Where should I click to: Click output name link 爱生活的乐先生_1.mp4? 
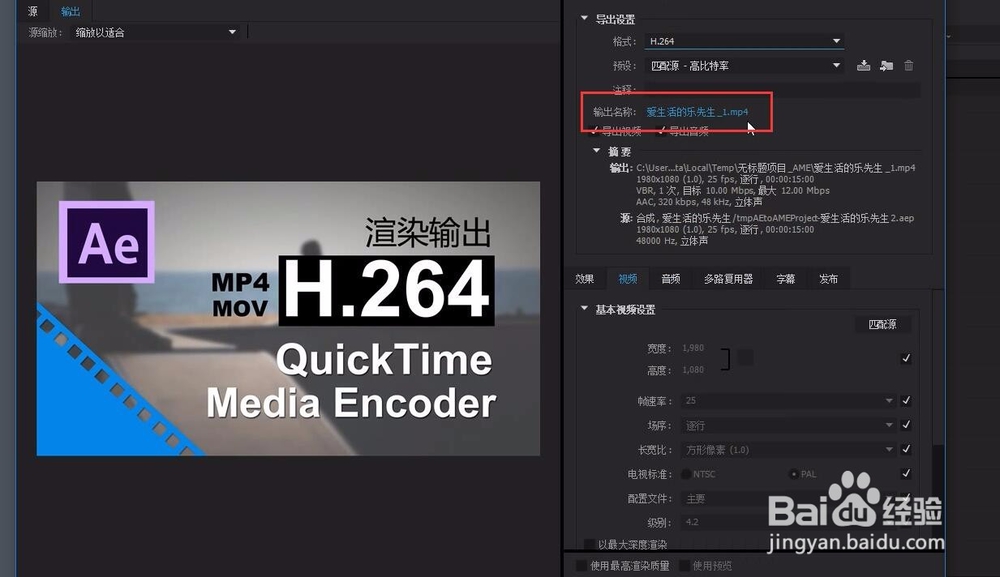697,112
